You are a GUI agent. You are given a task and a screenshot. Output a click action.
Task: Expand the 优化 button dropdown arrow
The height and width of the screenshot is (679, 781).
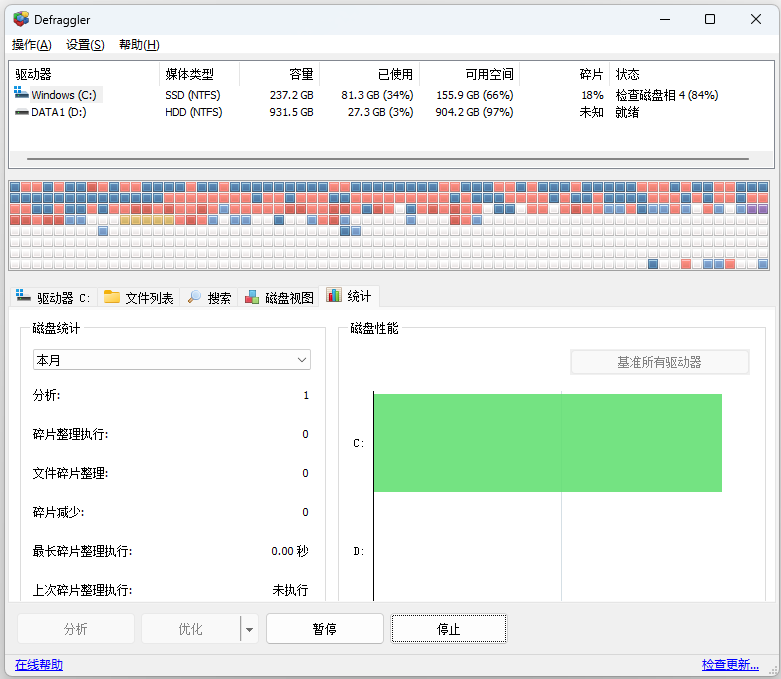(249, 629)
